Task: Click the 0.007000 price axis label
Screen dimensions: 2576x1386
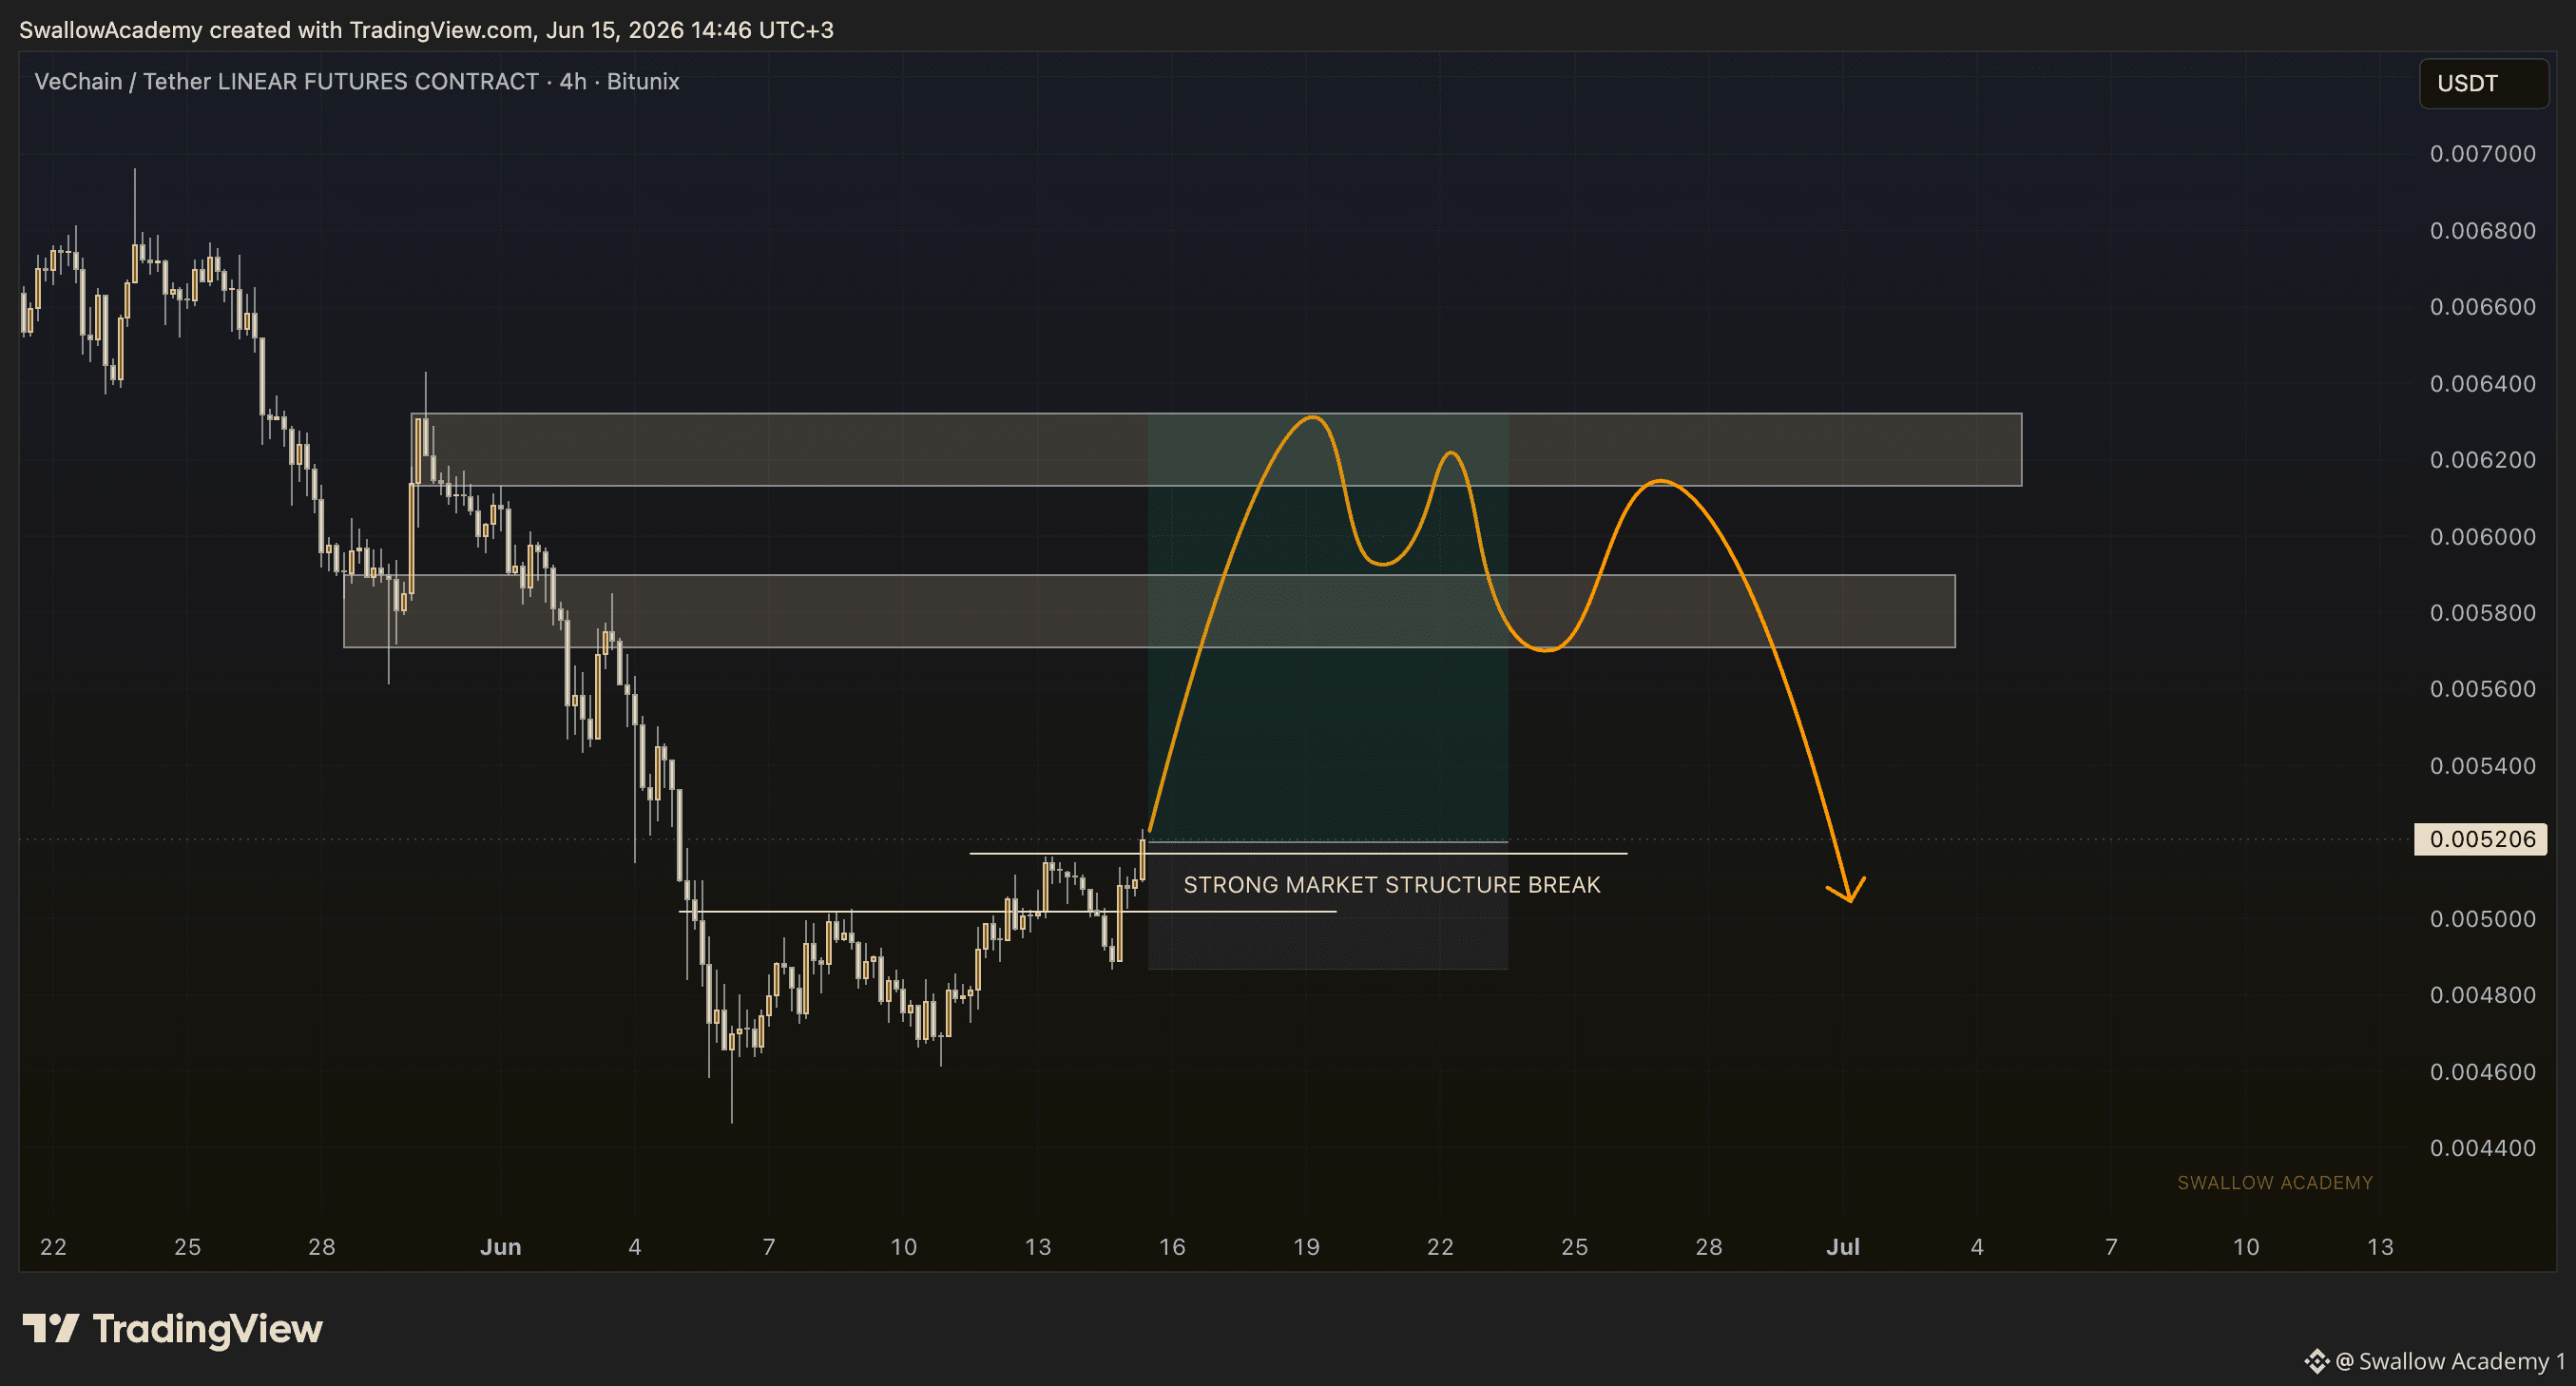Action: pyautogui.click(x=2483, y=154)
